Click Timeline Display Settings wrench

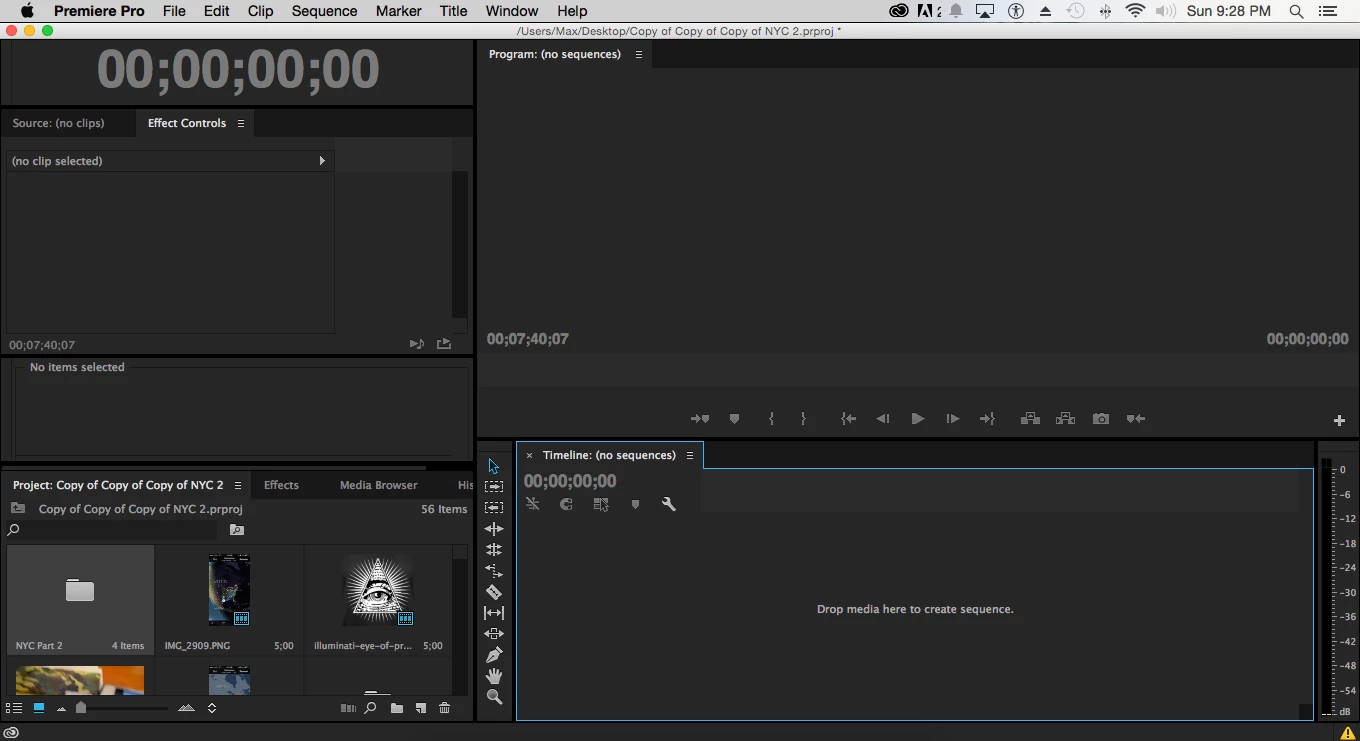point(669,505)
